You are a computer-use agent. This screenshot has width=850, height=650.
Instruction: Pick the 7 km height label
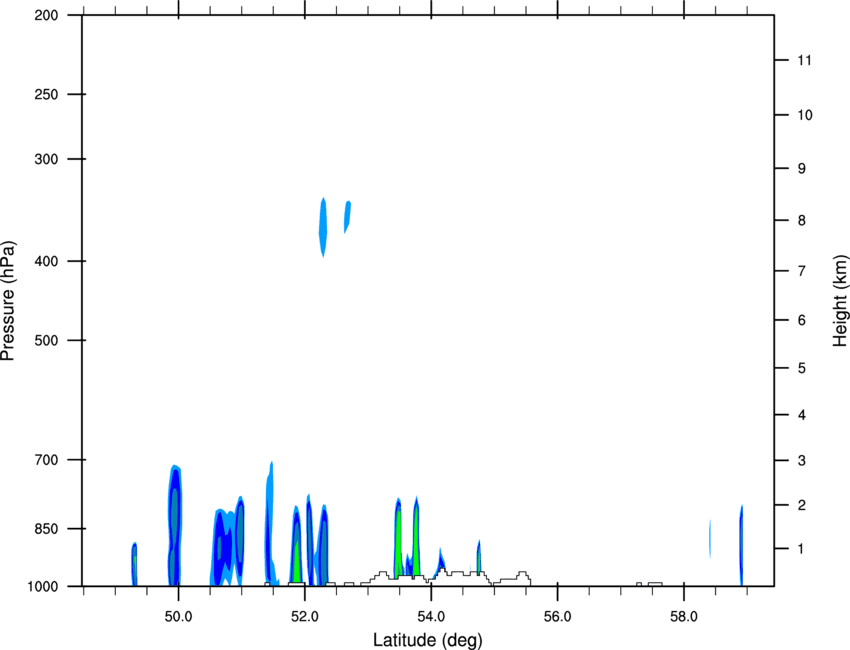click(802, 271)
